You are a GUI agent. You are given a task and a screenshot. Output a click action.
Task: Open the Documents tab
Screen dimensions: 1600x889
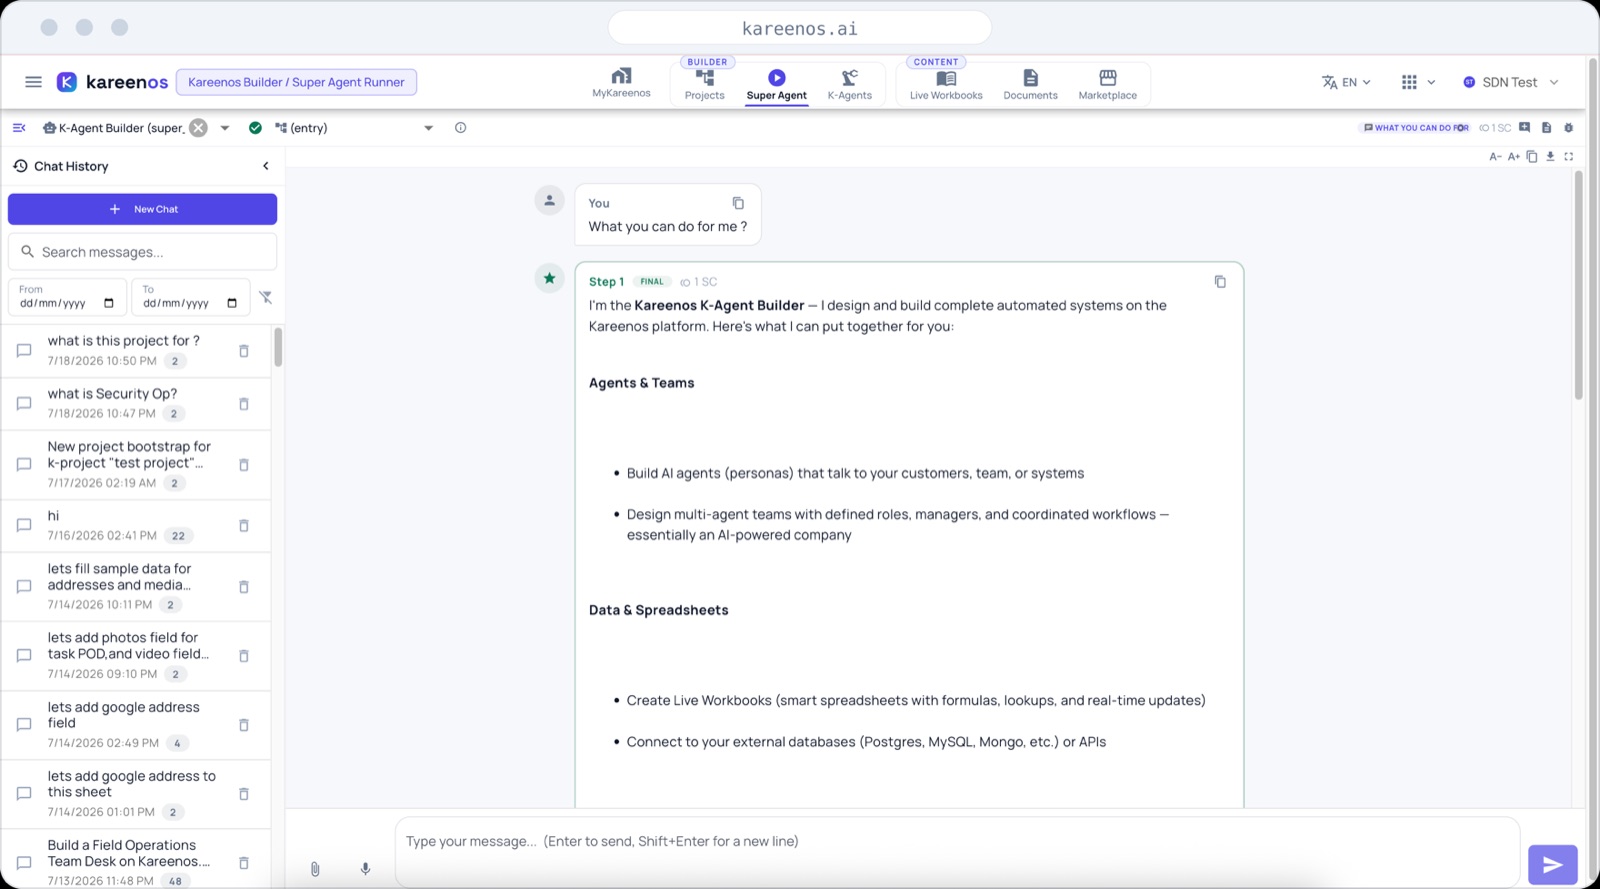[1030, 84]
